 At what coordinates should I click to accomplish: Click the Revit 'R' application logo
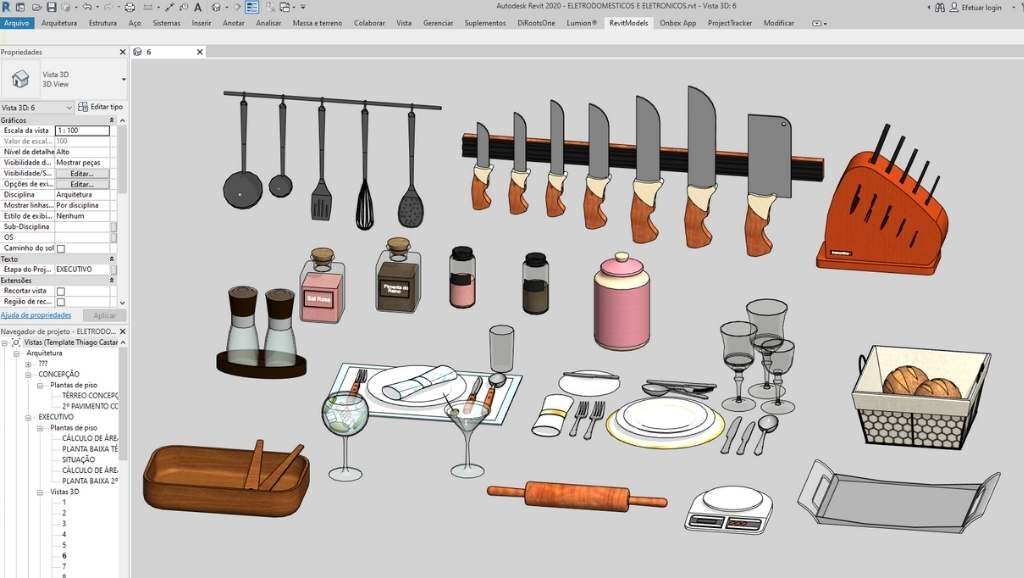click(x=7, y=7)
